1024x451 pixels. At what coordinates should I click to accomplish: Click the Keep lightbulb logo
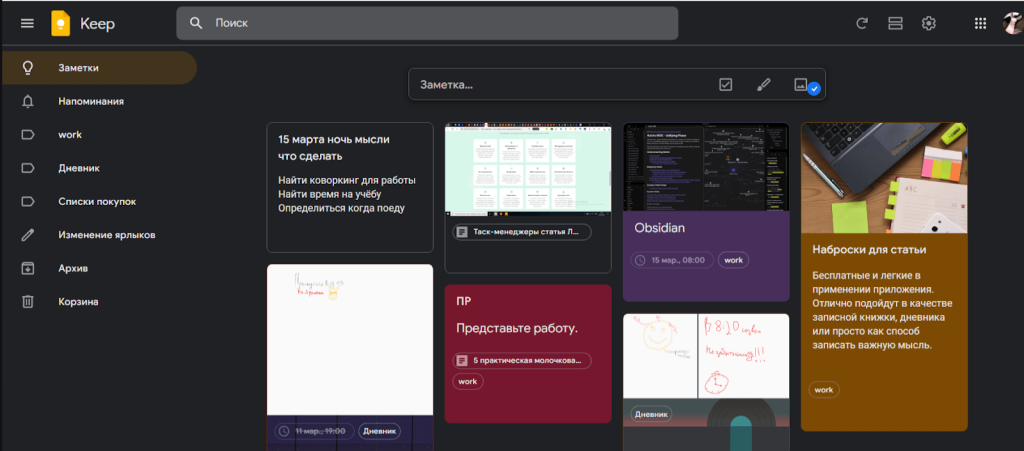point(61,24)
